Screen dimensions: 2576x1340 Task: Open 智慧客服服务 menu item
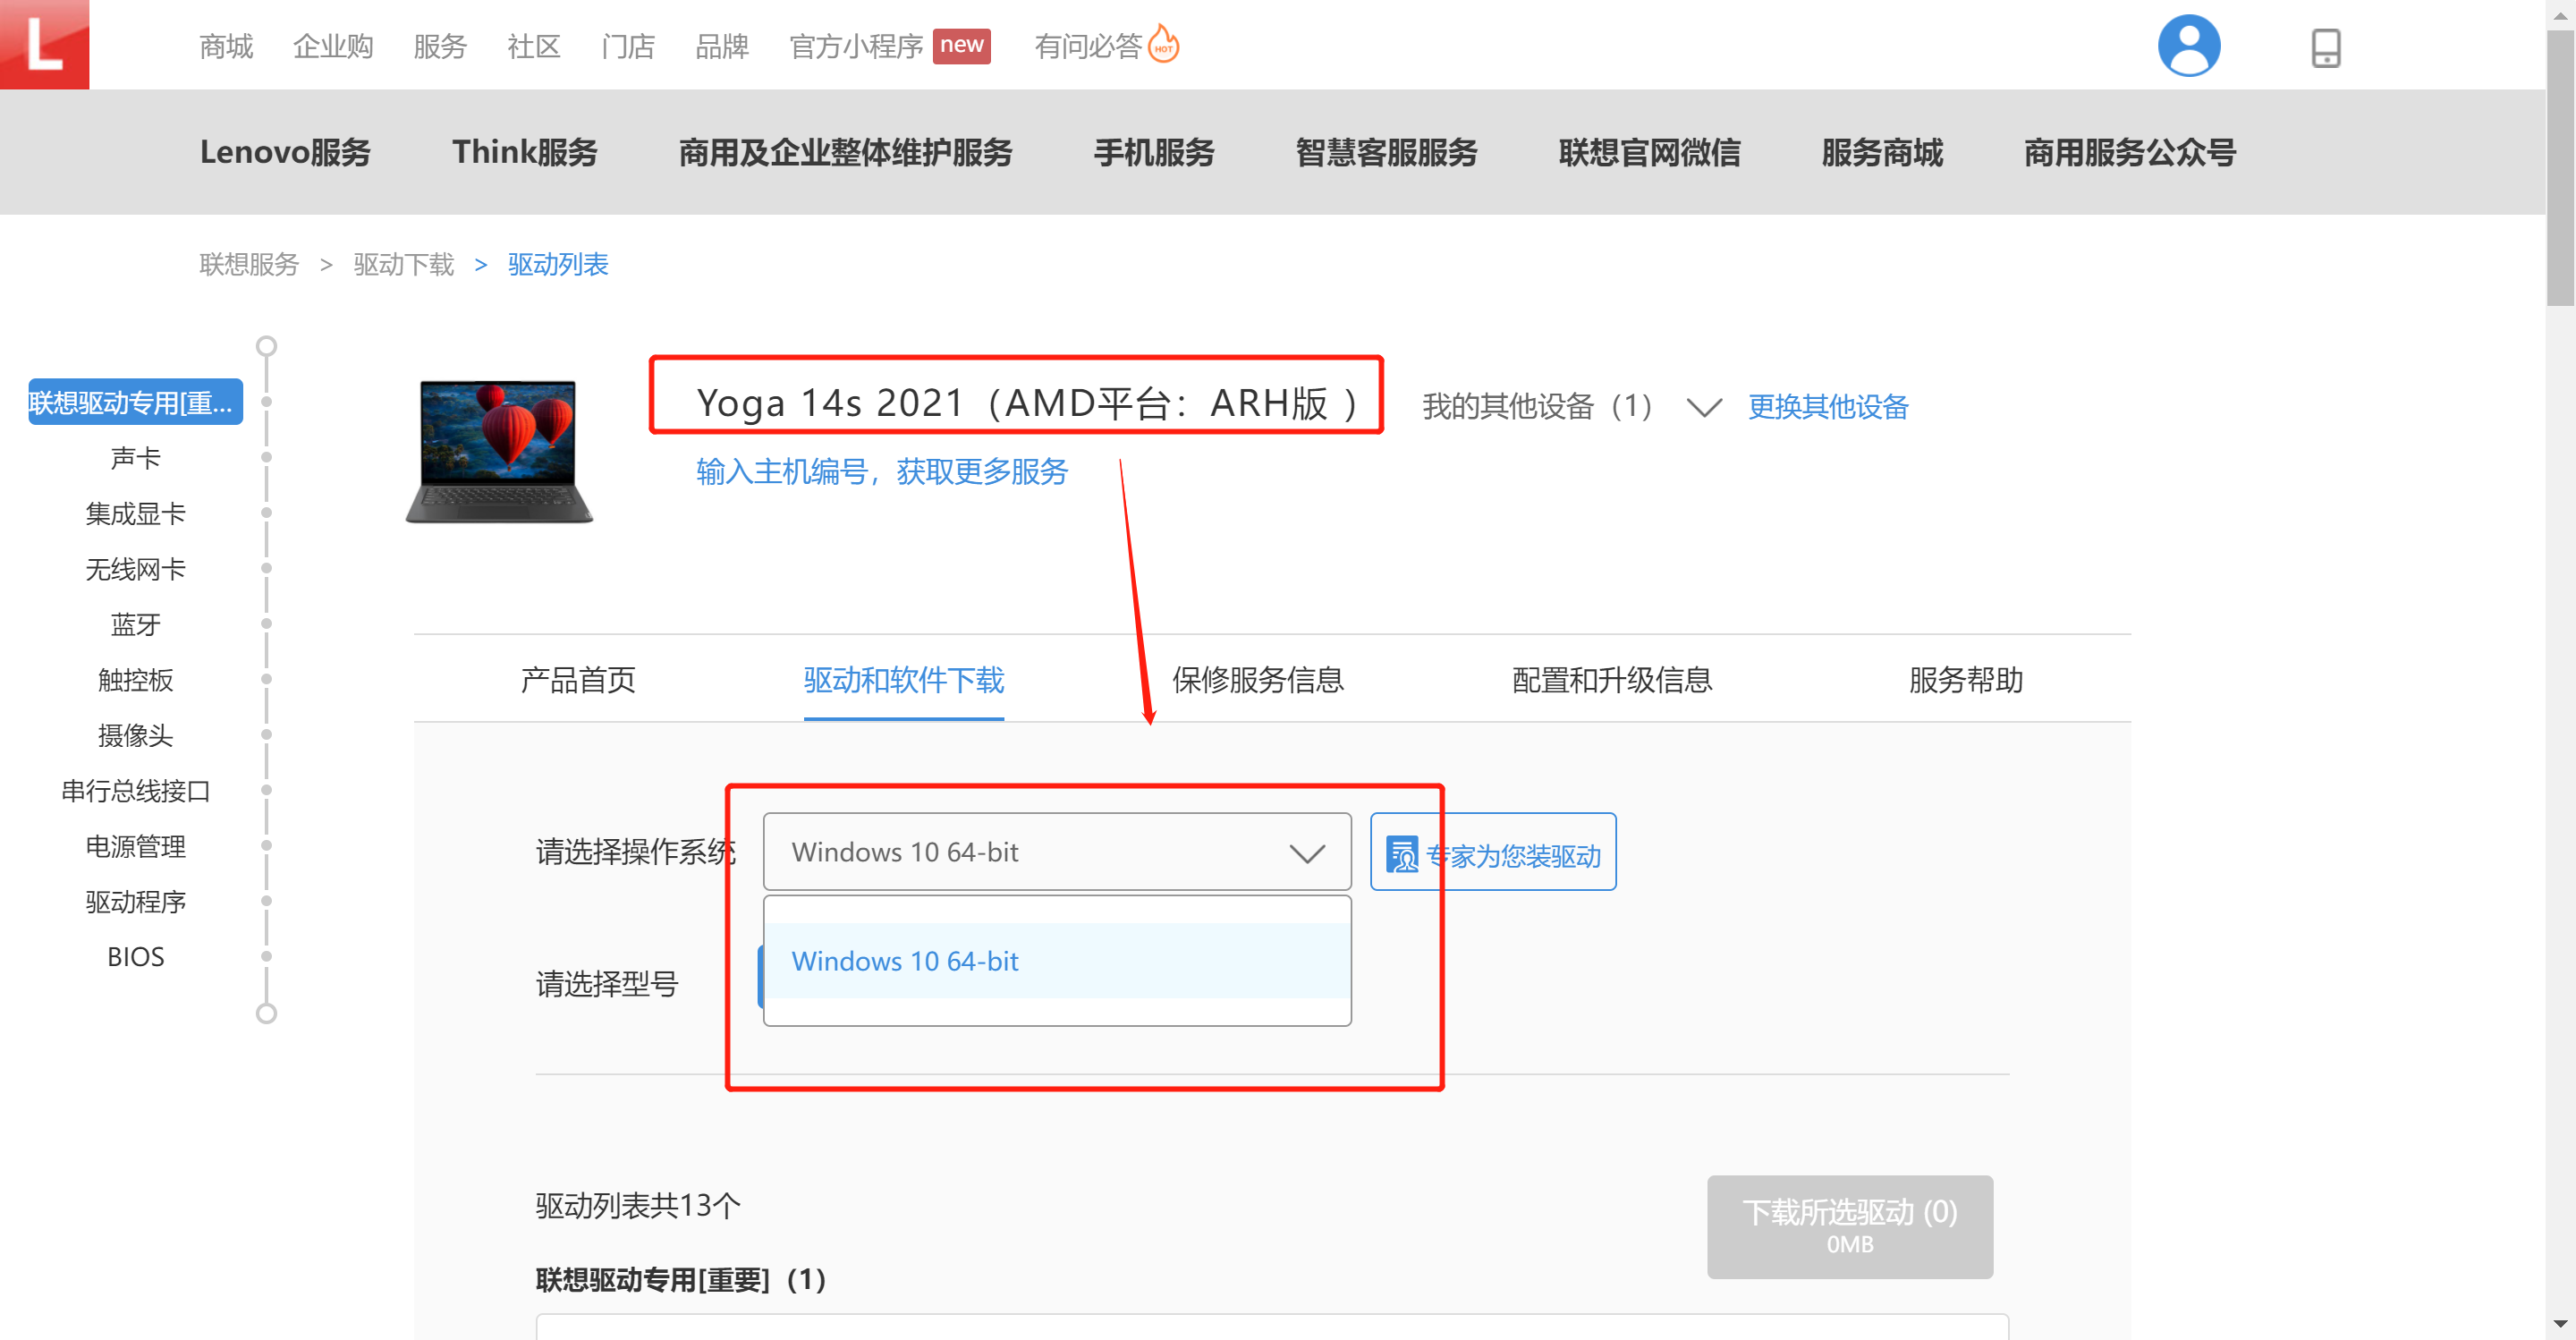[1386, 152]
